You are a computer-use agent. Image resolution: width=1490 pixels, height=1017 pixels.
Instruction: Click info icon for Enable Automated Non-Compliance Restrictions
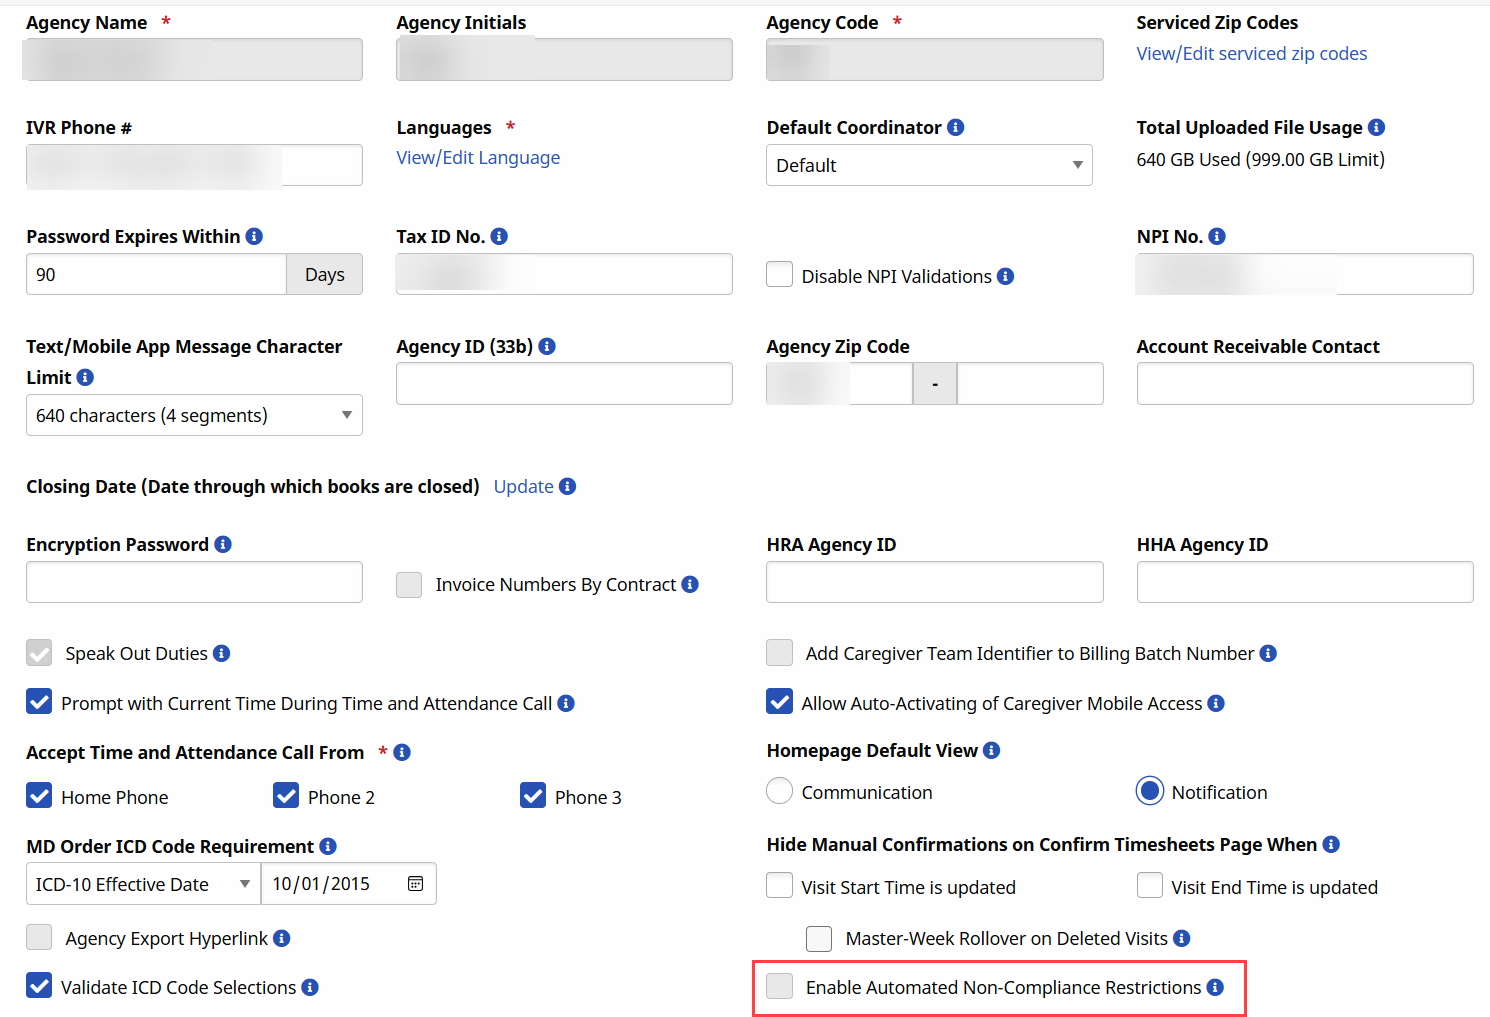[x=1215, y=987]
